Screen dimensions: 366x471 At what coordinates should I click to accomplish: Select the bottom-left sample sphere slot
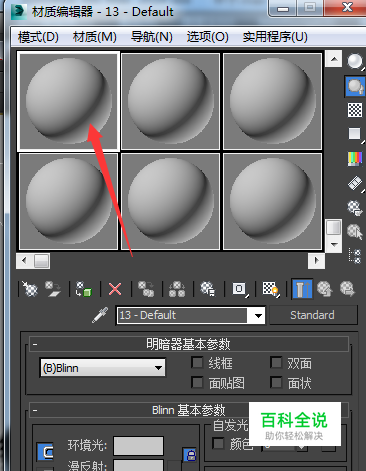[68, 201]
